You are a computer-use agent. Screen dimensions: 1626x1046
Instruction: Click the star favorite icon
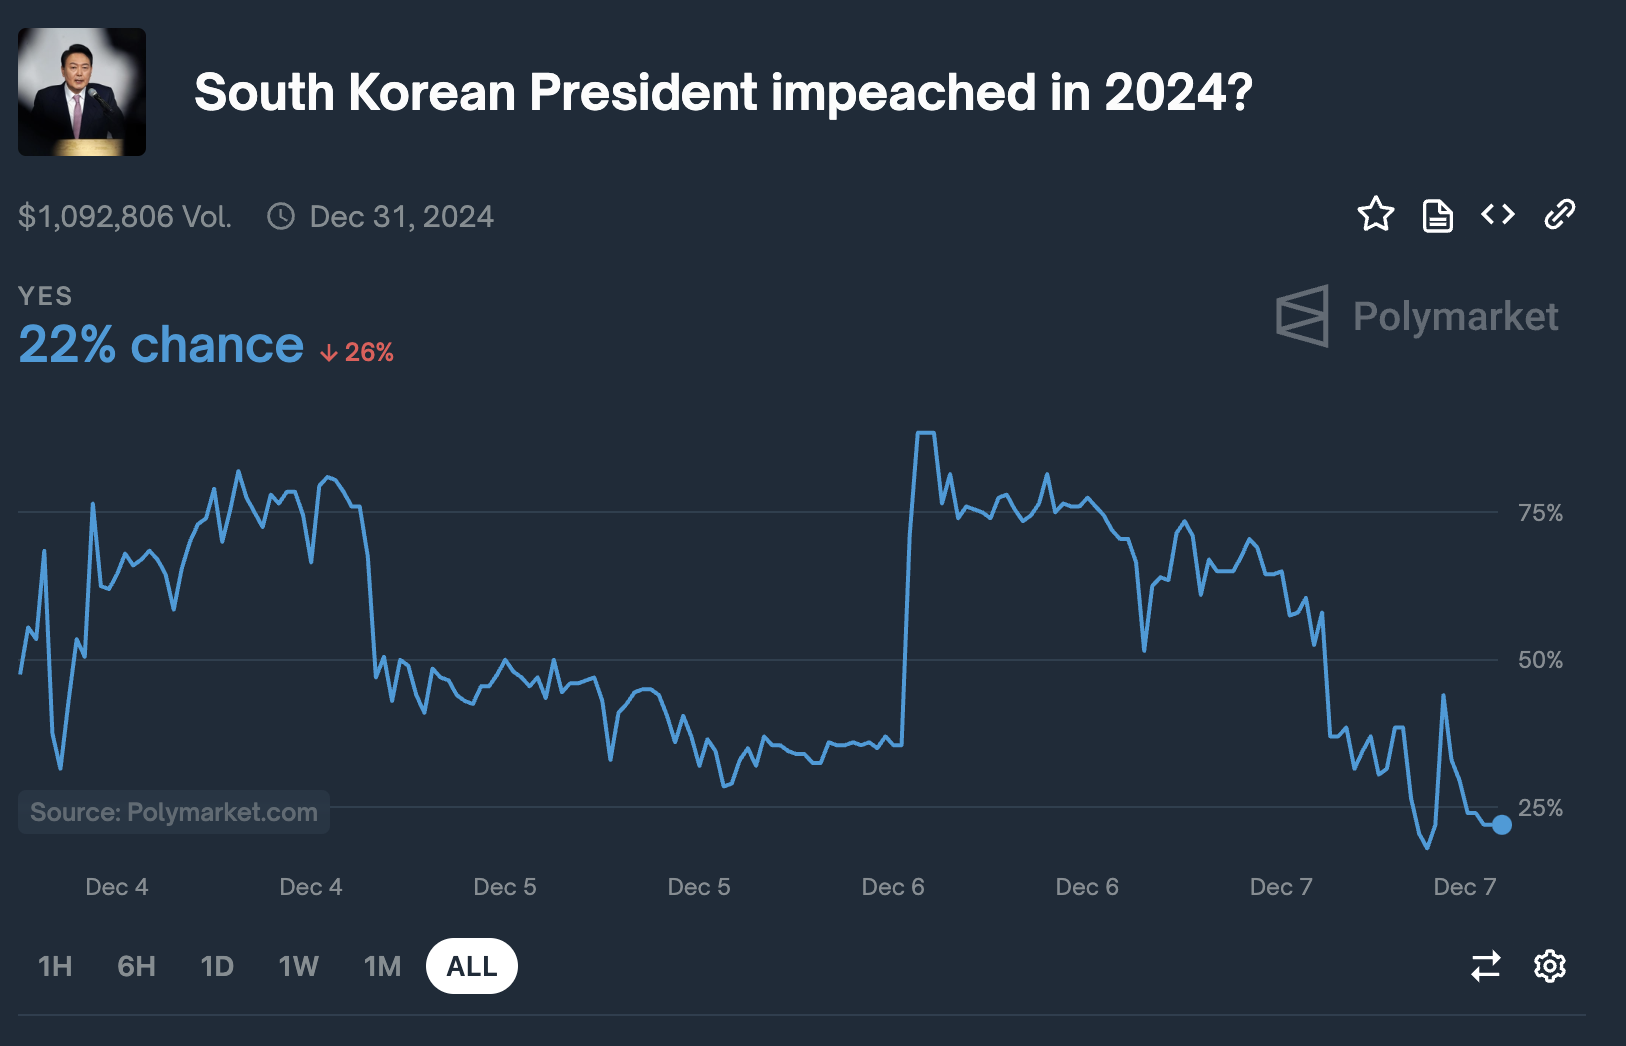click(1376, 214)
